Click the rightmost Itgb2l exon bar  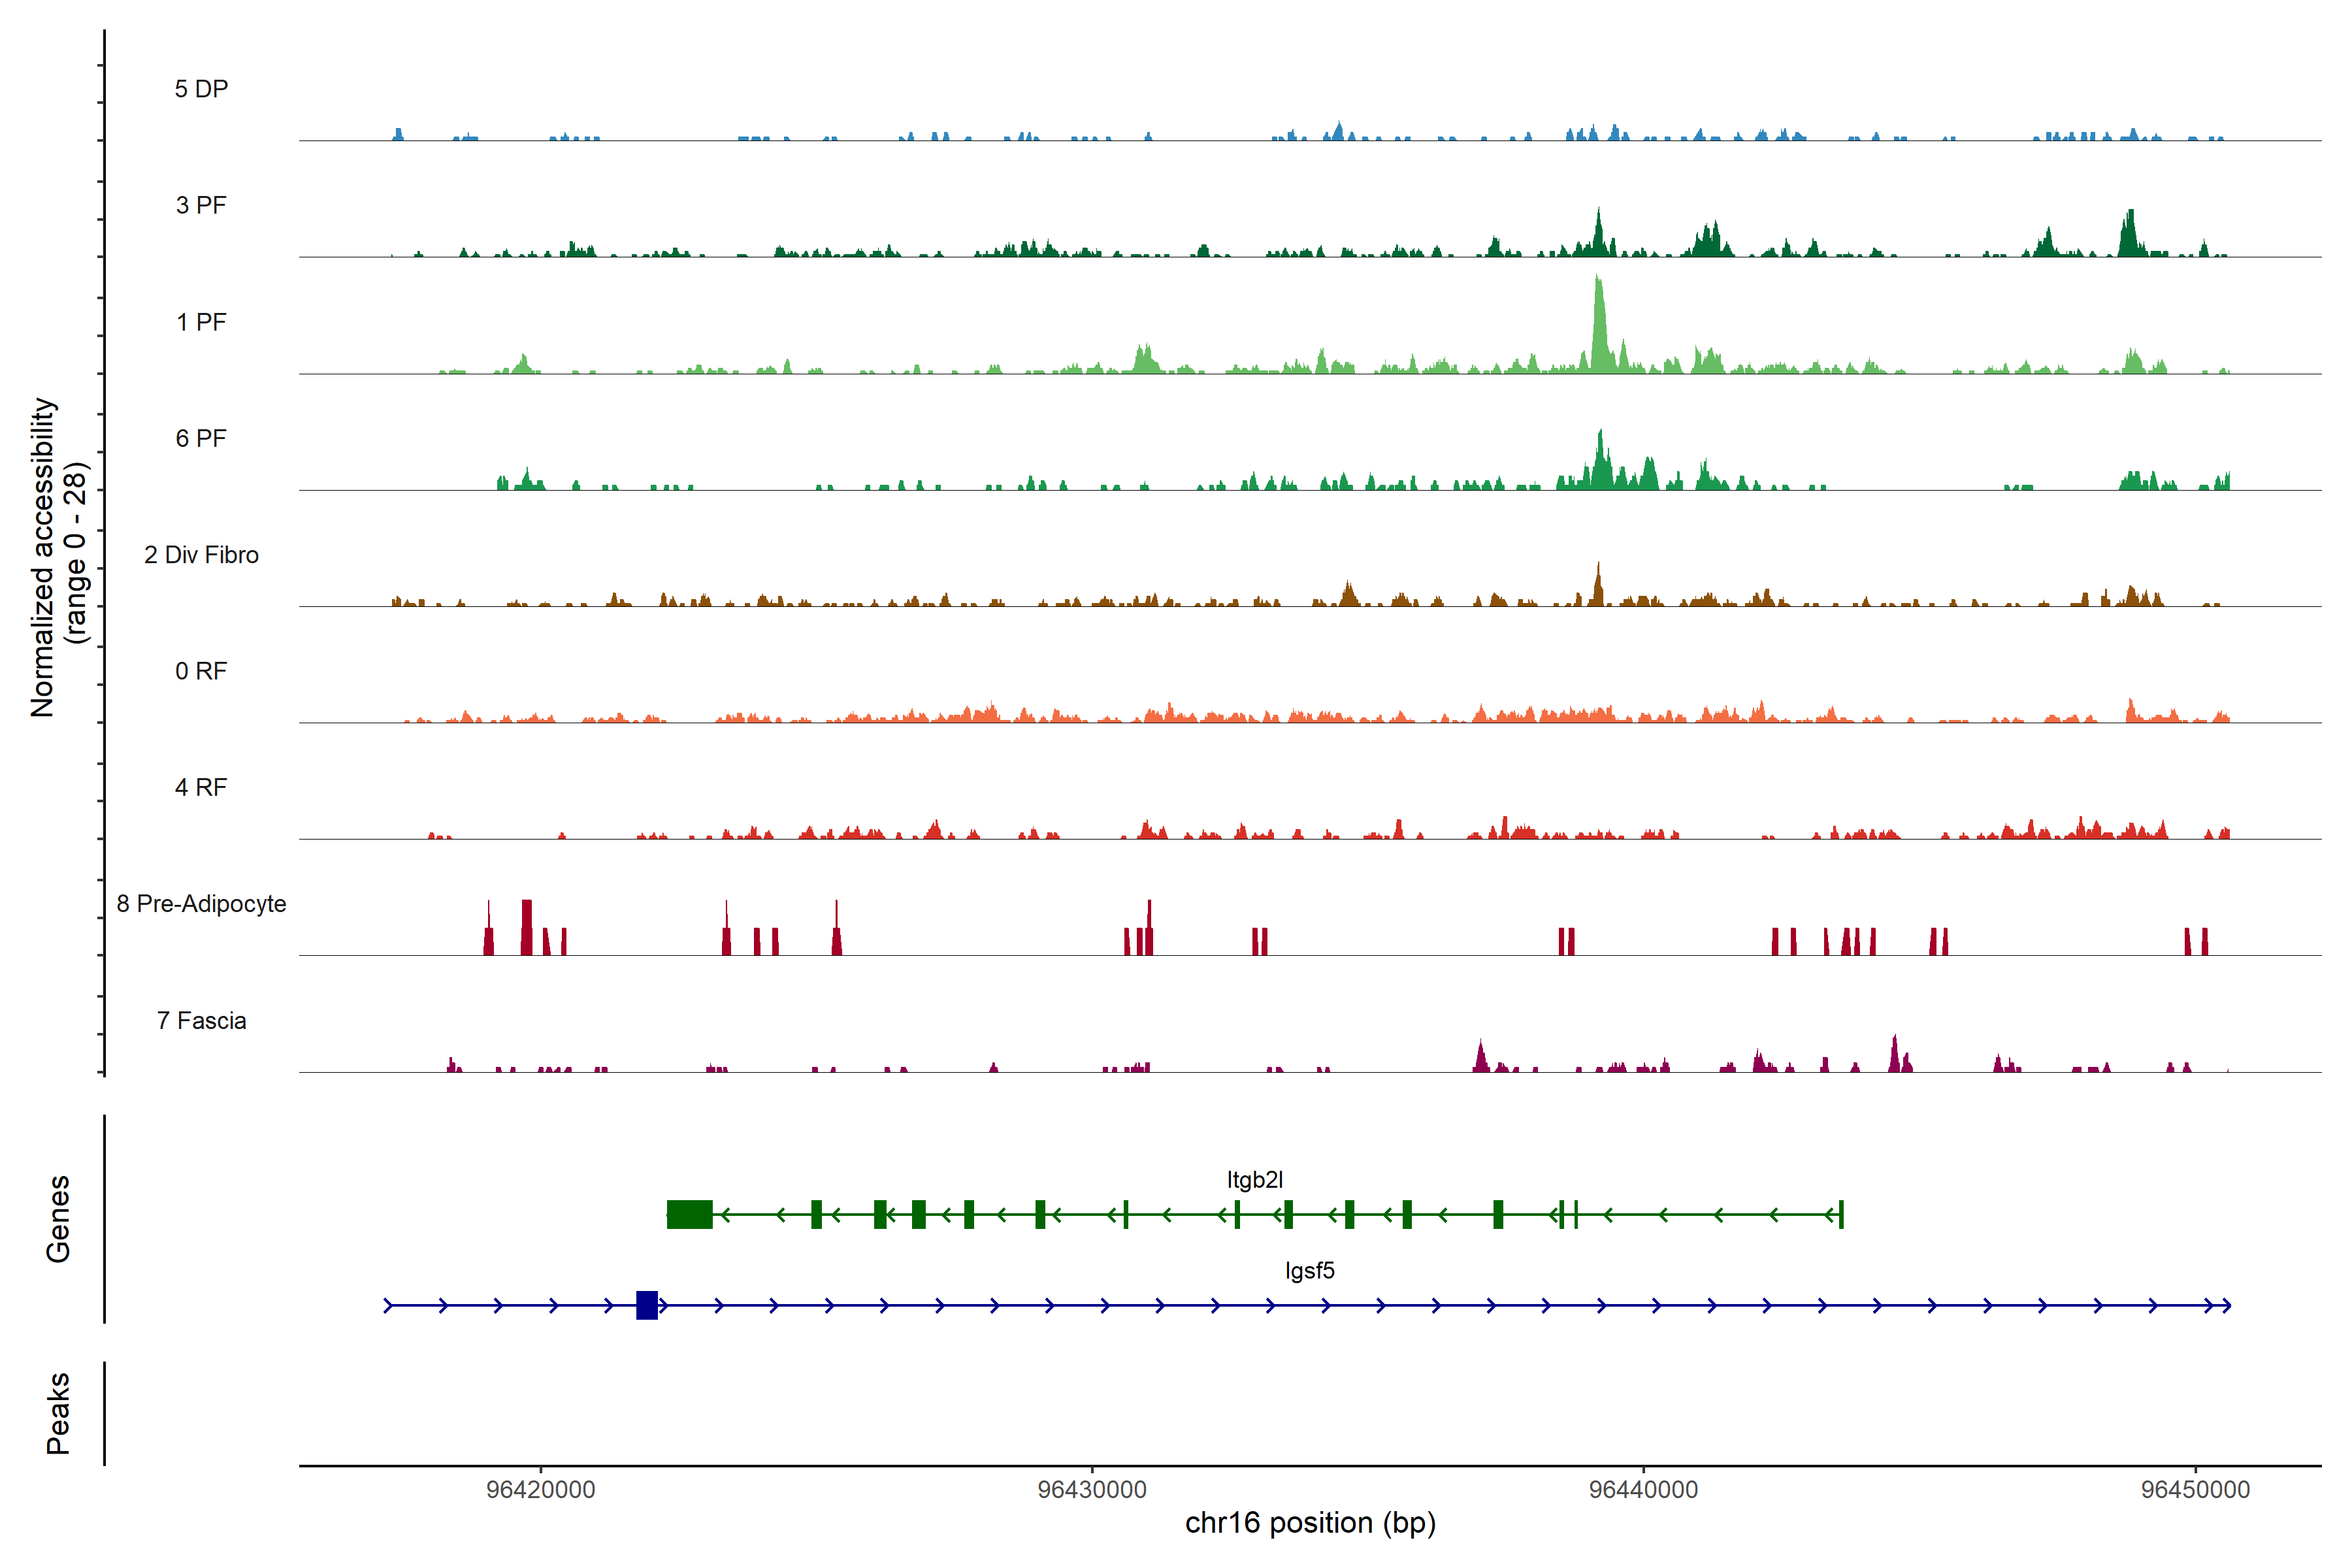click(1841, 1214)
